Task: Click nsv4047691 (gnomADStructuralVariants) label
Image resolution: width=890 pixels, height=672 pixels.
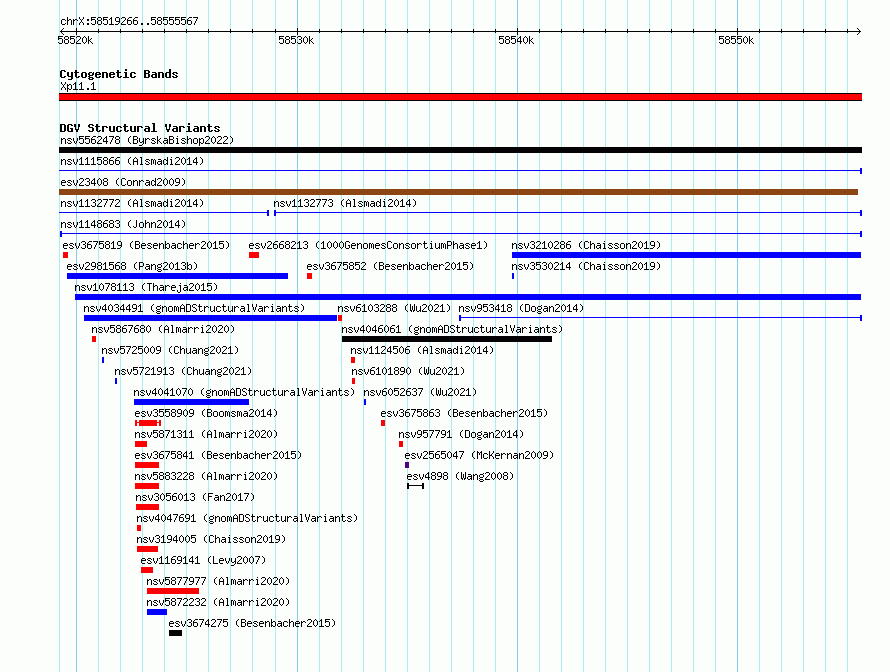Action: (247, 518)
